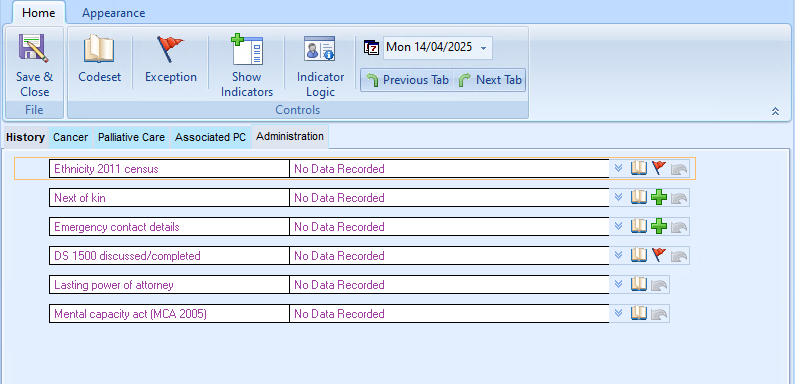Expand Mental capacity act row chevron
The width and height of the screenshot is (795, 384).
pyautogui.click(x=619, y=313)
